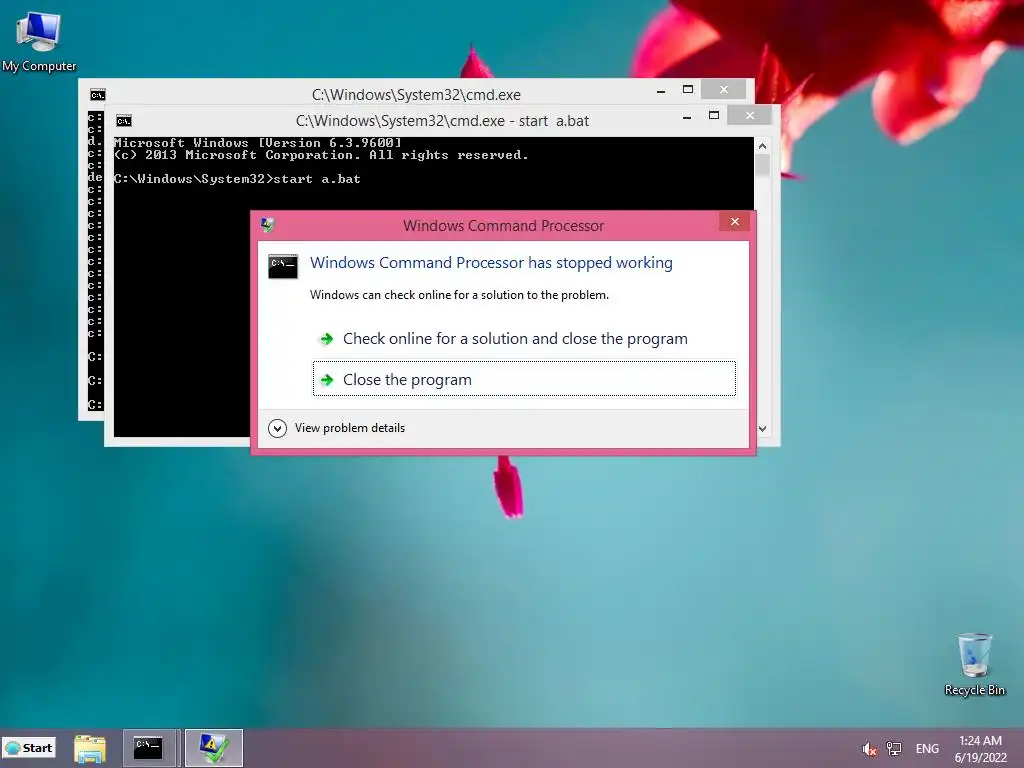Viewport: 1024px width, 768px height.
Task: Switch to the cmd taskbar button
Action: click(x=148, y=748)
